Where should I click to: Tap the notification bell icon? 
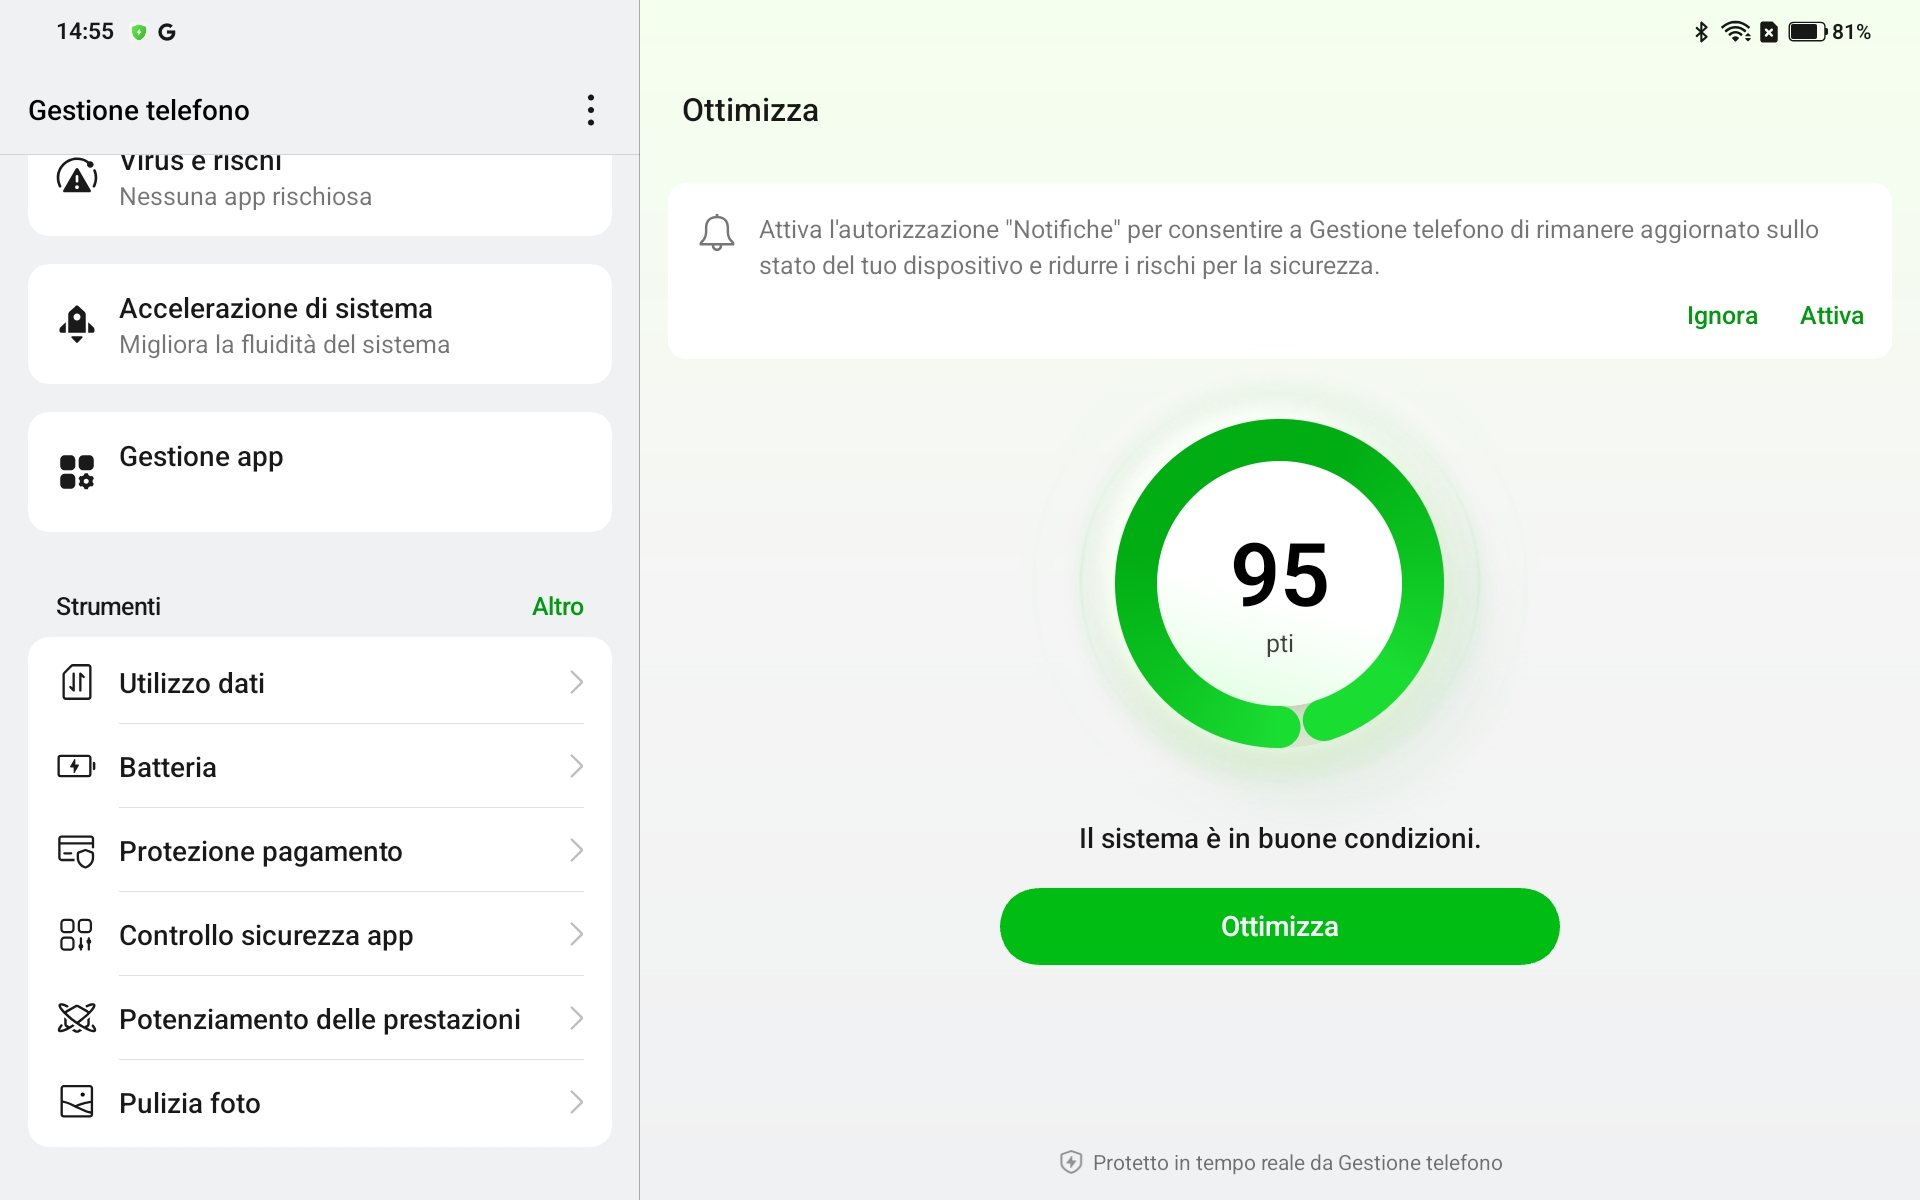click(x=717, y=232)
